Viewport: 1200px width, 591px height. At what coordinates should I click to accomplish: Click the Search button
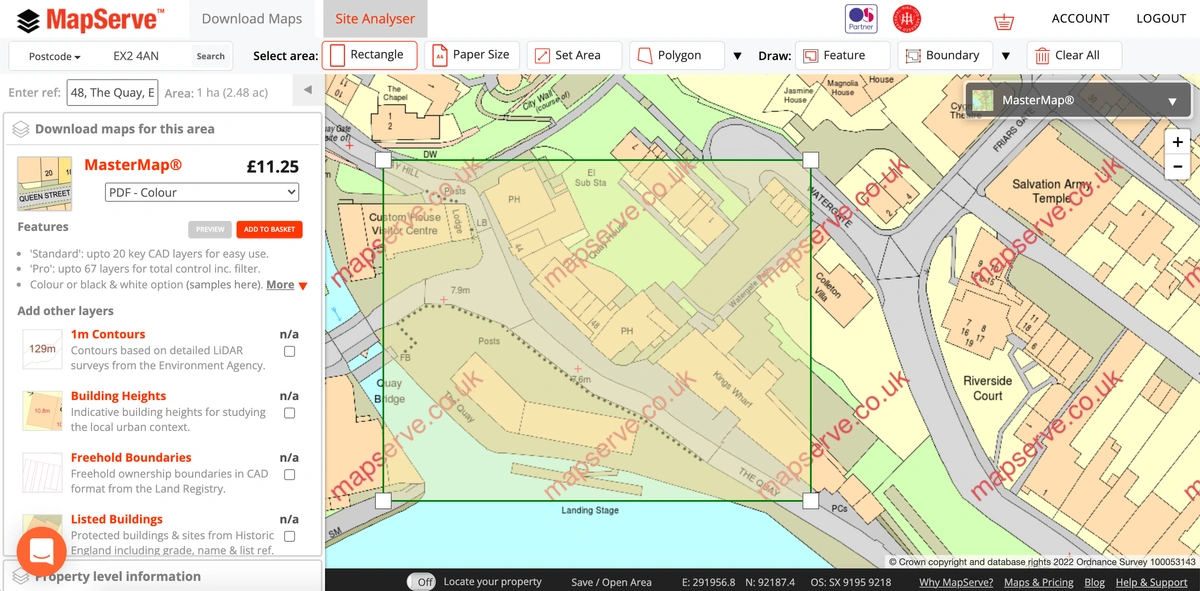(x=211, y=56)
